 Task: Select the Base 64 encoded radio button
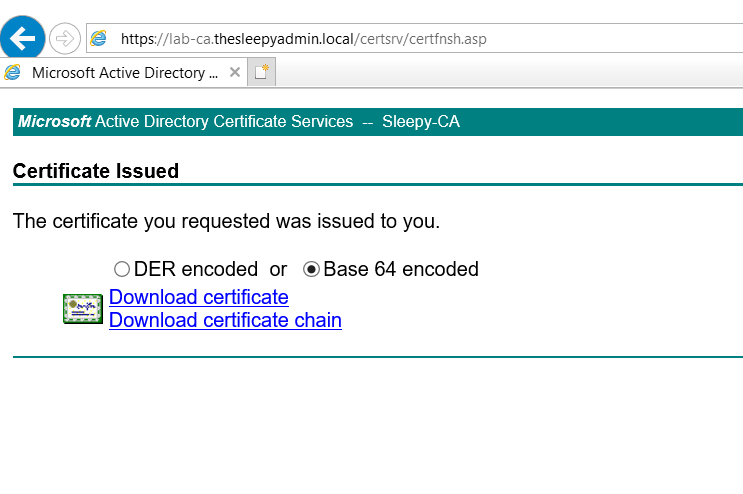pos(311,269)
